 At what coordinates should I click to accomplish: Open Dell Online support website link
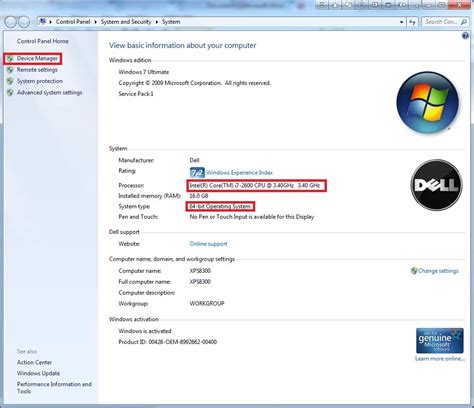tap(208, 244)
